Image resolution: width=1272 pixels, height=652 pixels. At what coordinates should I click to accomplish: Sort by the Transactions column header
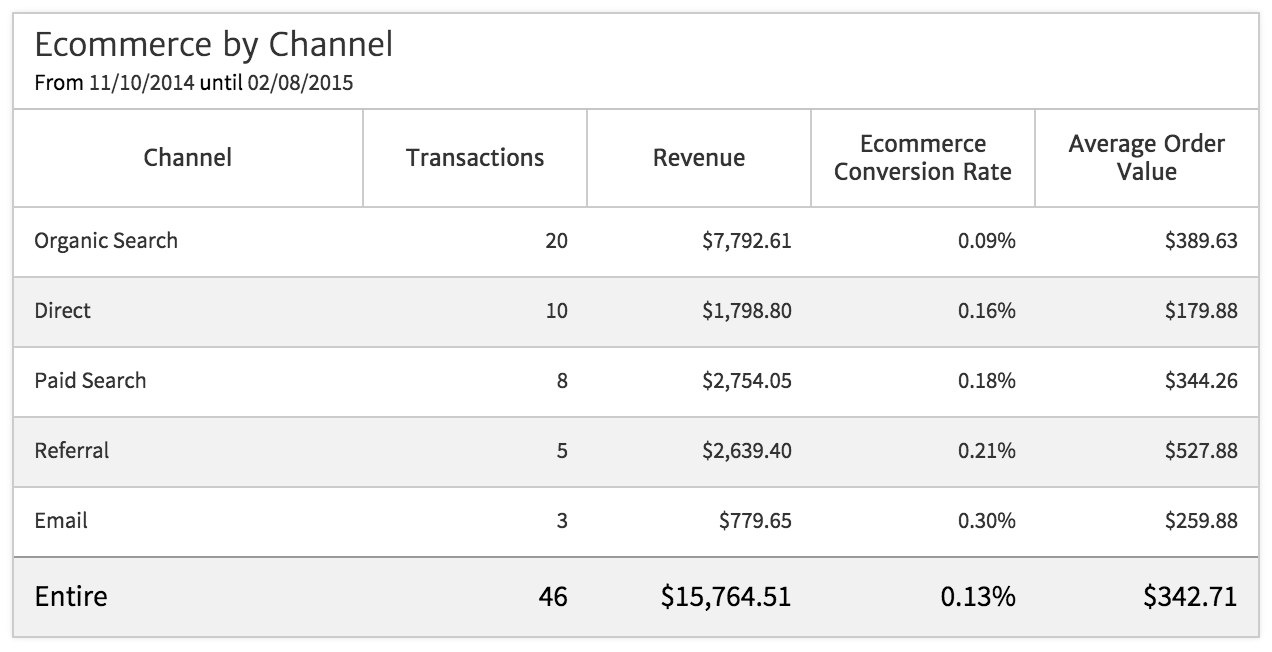click(475, 158)
